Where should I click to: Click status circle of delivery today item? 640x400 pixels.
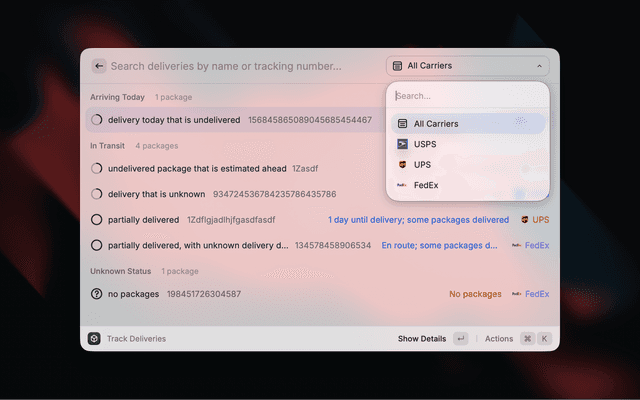(x=97, y=120)
